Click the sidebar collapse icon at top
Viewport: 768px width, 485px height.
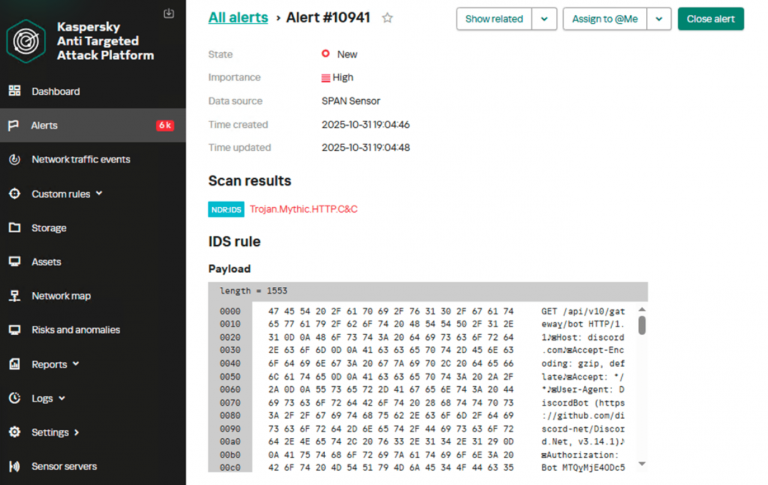click(x=168, y=13)
